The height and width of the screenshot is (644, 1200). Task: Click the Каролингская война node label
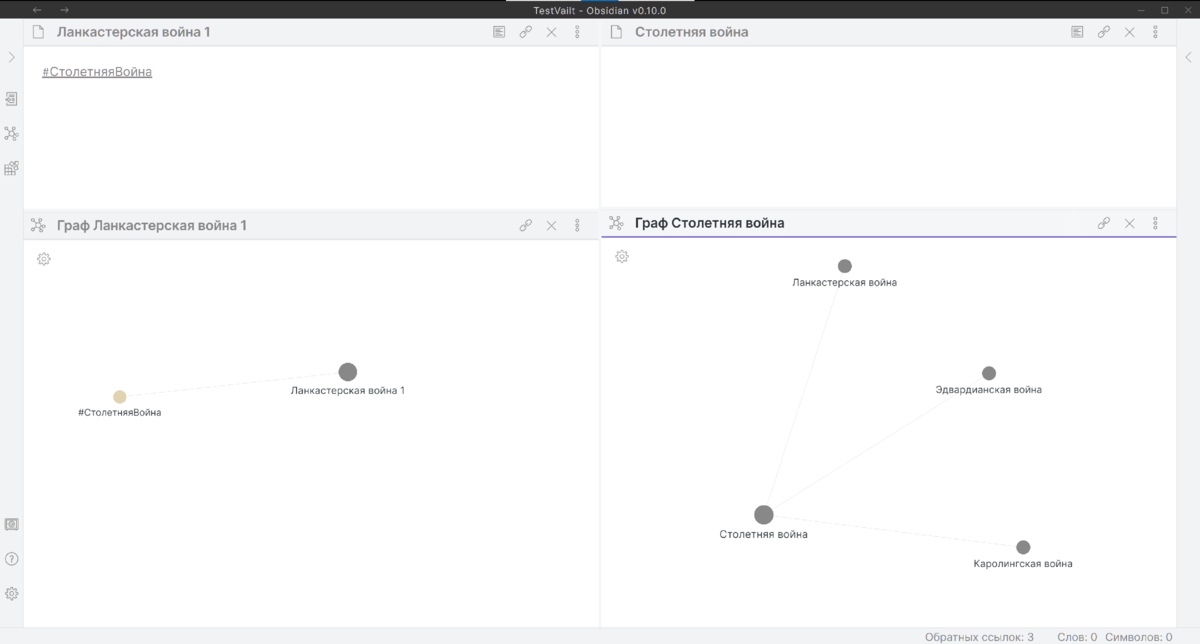point(1023,564)
